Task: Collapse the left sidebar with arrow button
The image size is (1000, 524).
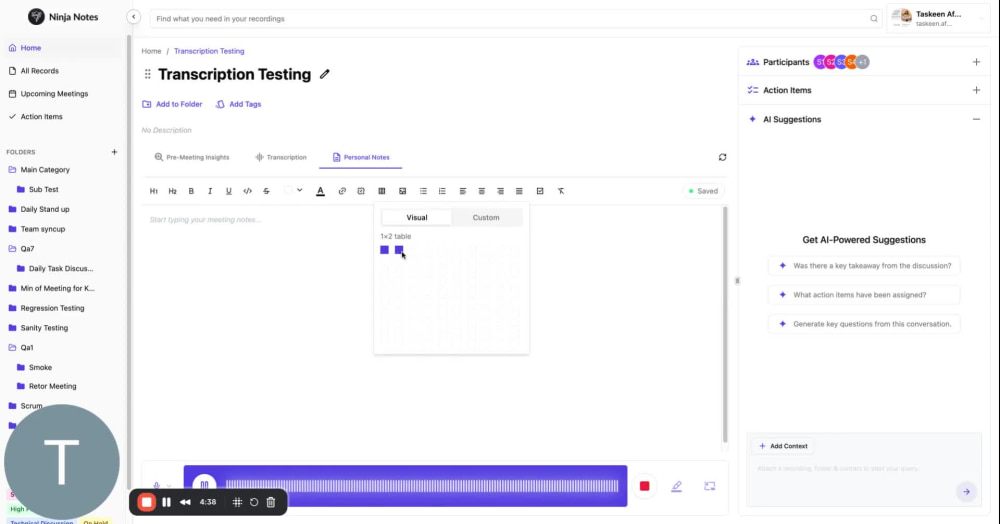Action: pyautogui.click(x=133, y=17)
